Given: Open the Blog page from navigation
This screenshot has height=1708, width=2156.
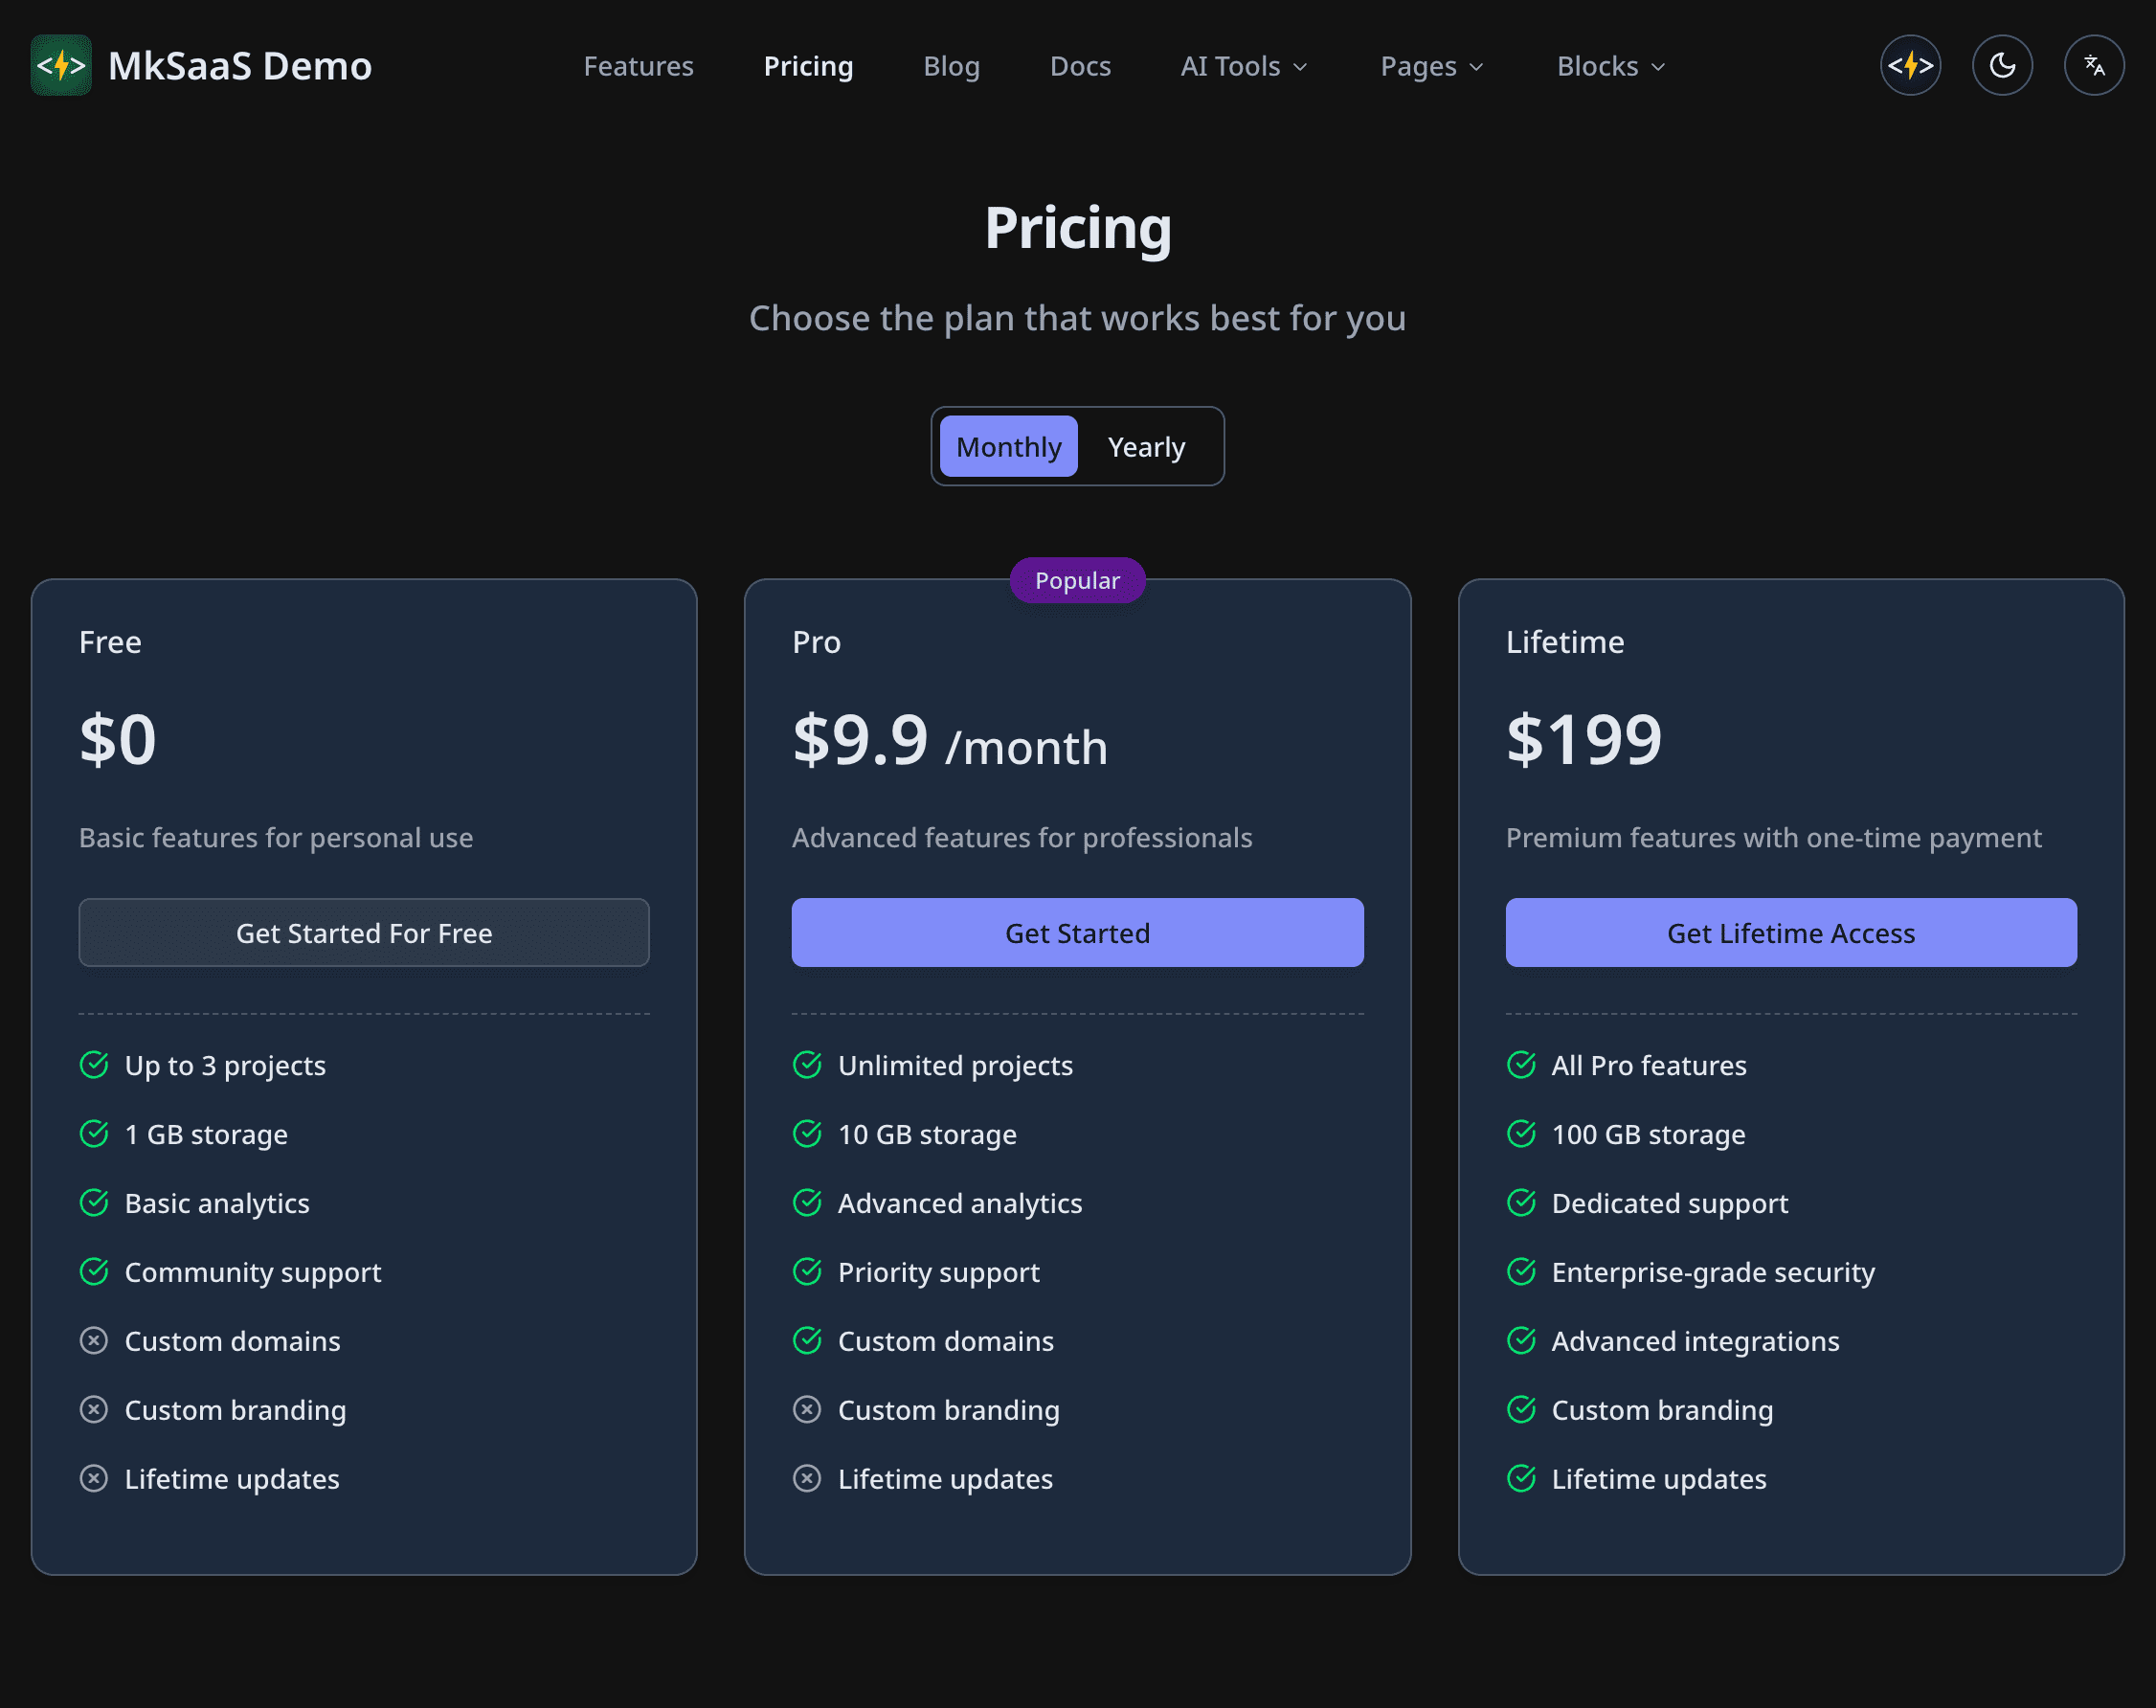Looking at the screenshot, I should pos(951,66).
